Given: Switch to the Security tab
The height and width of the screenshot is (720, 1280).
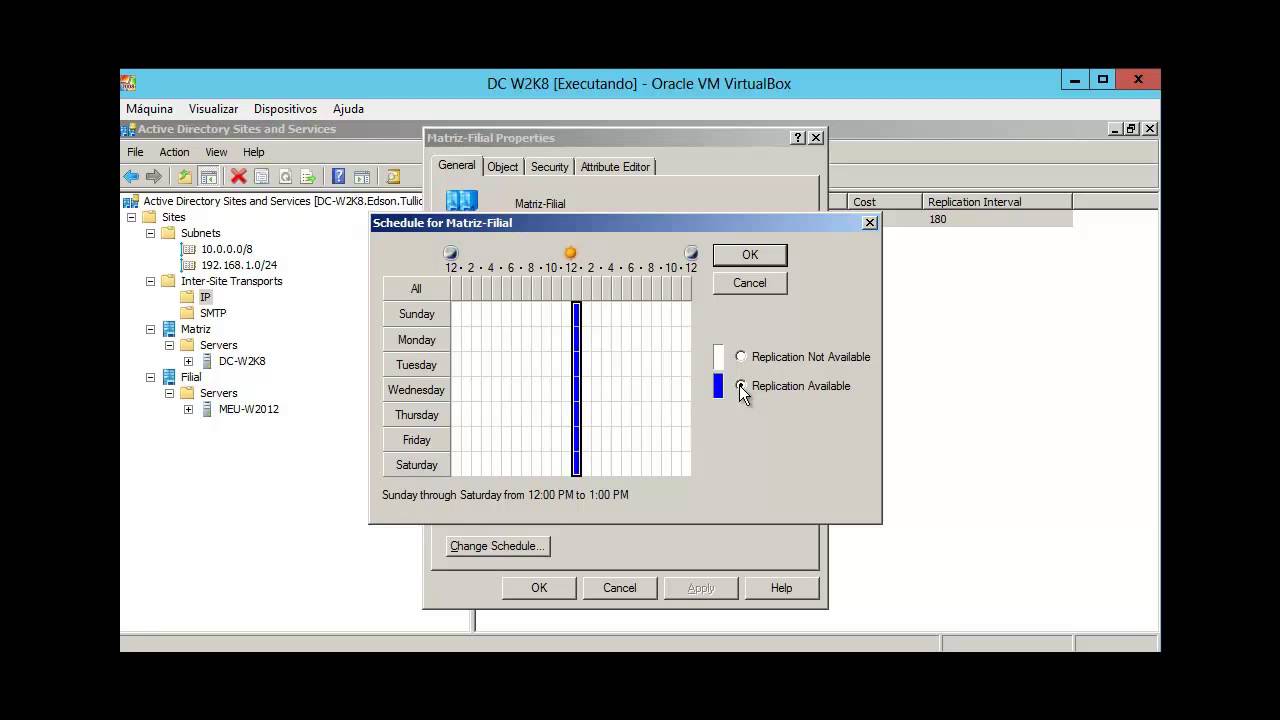Looking at the screenshot, I should click(549, 167).
